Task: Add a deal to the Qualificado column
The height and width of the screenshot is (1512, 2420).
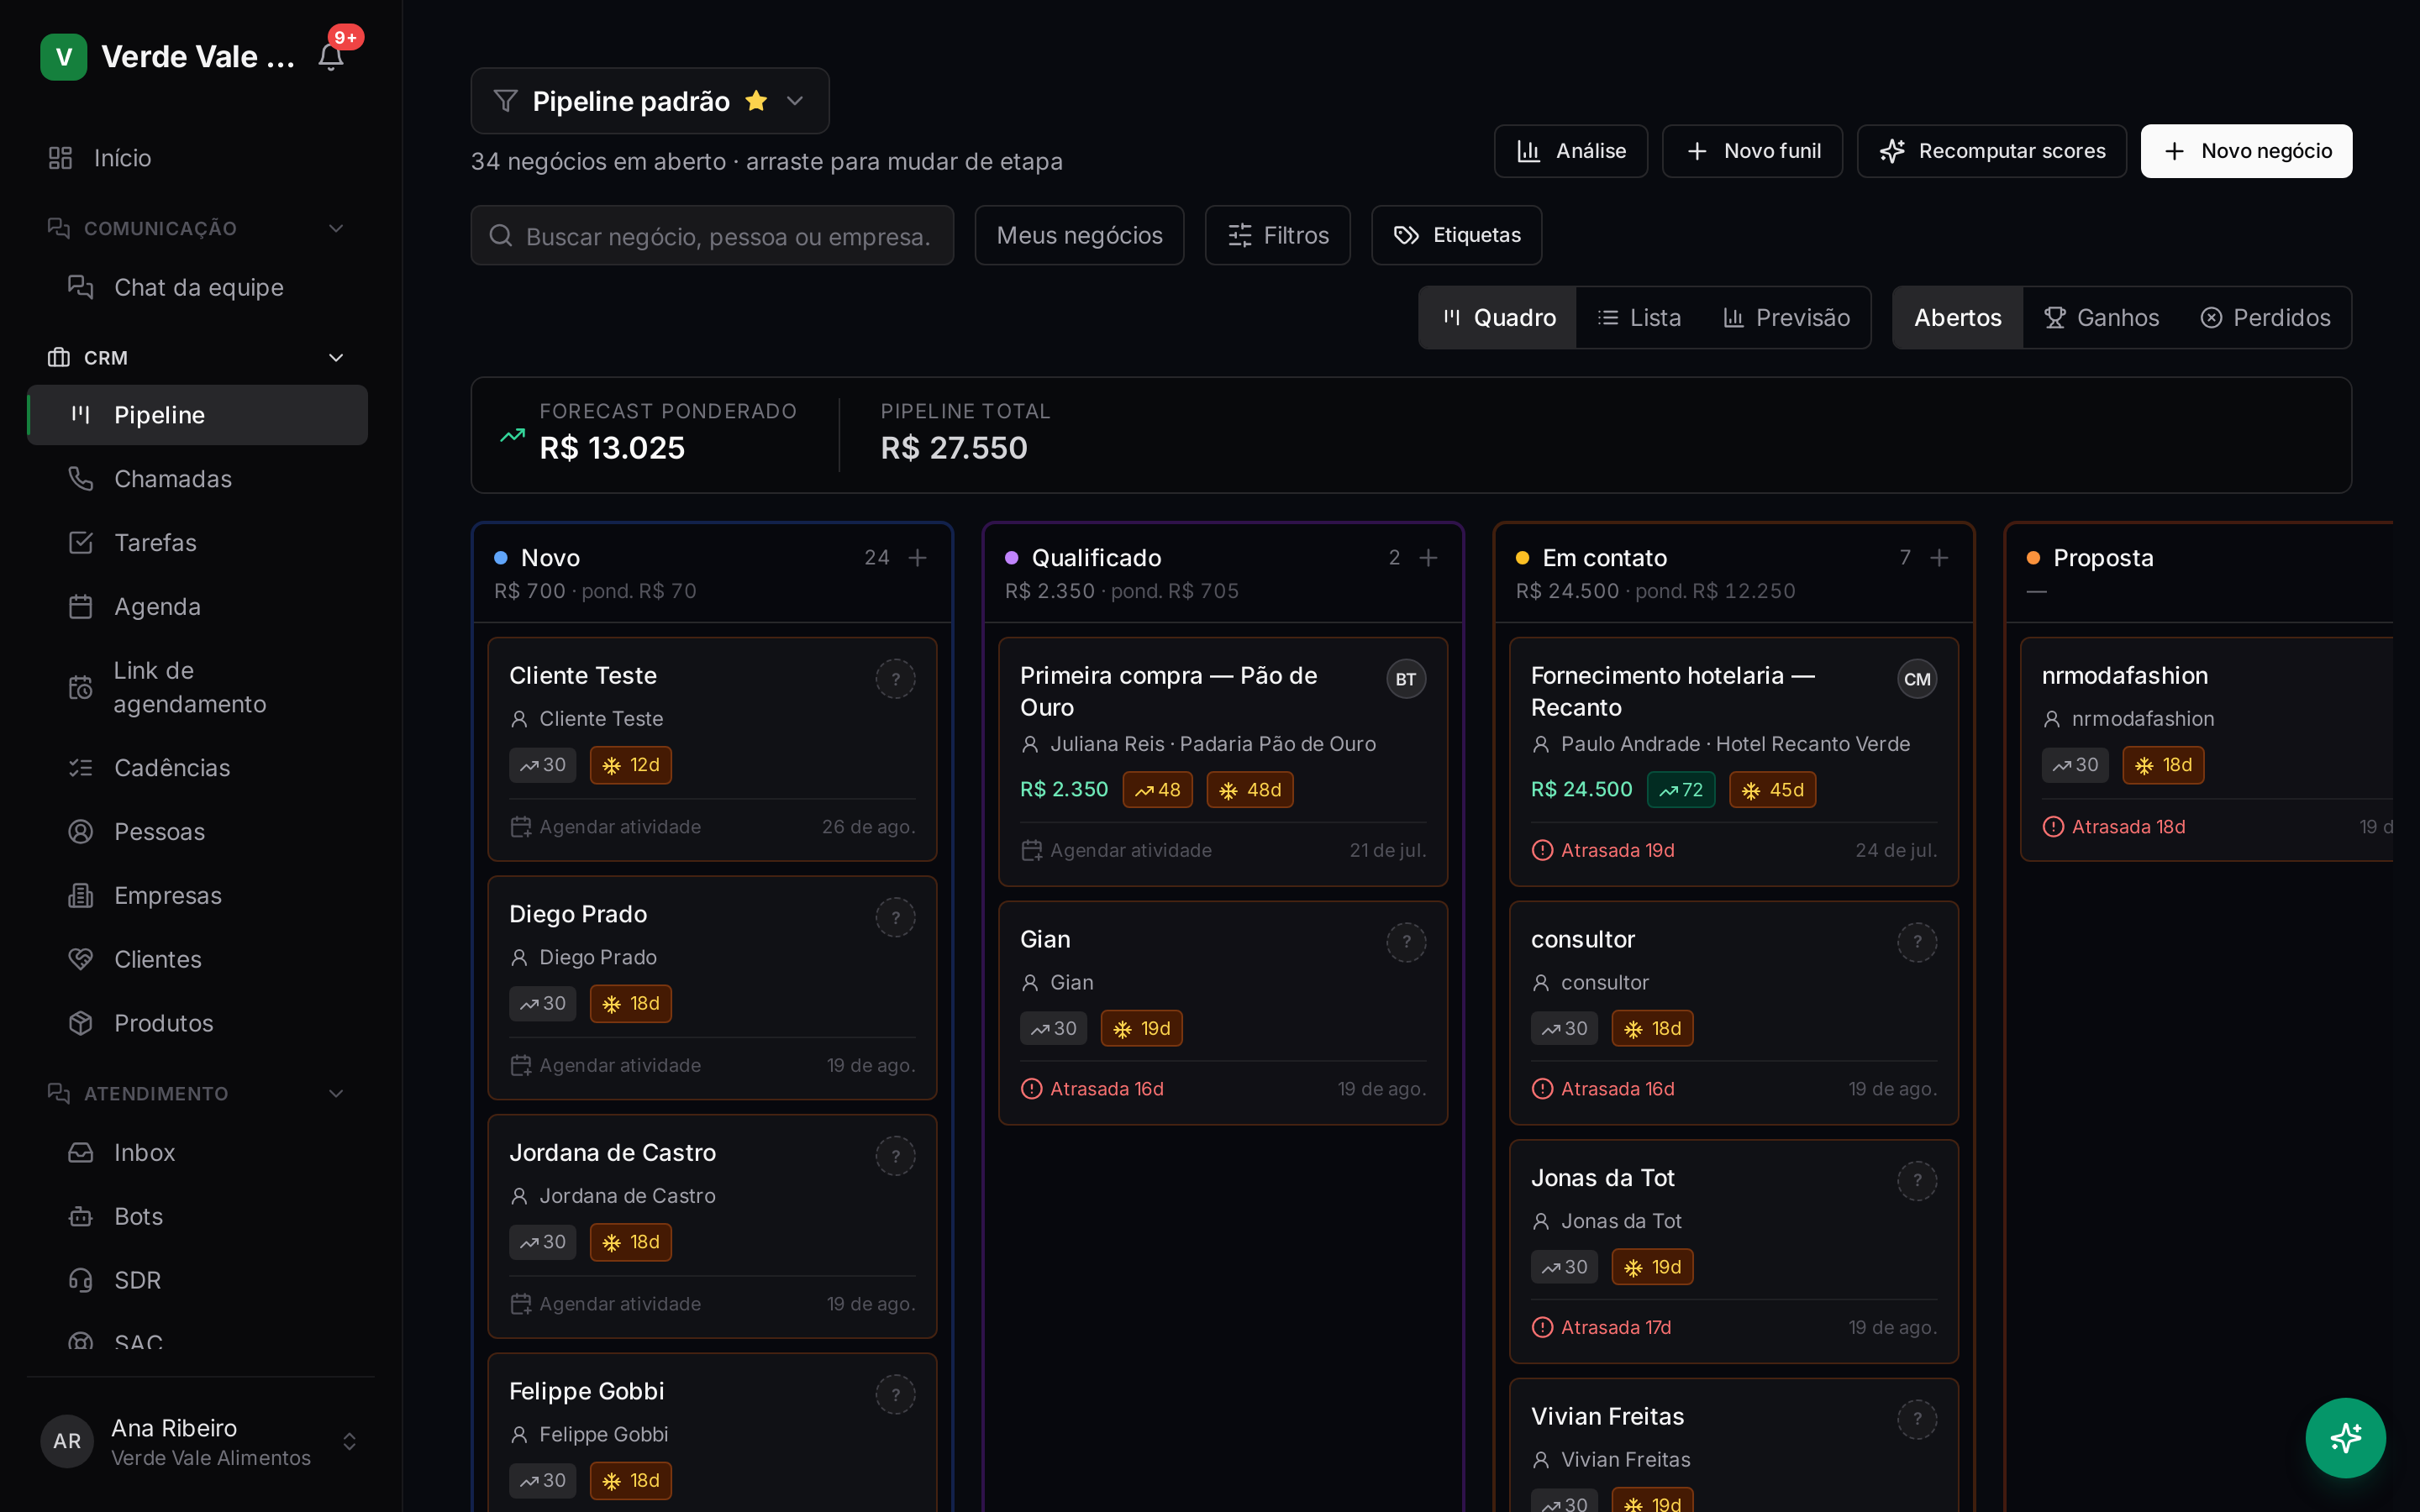Action: click(x=1428, y=557)
